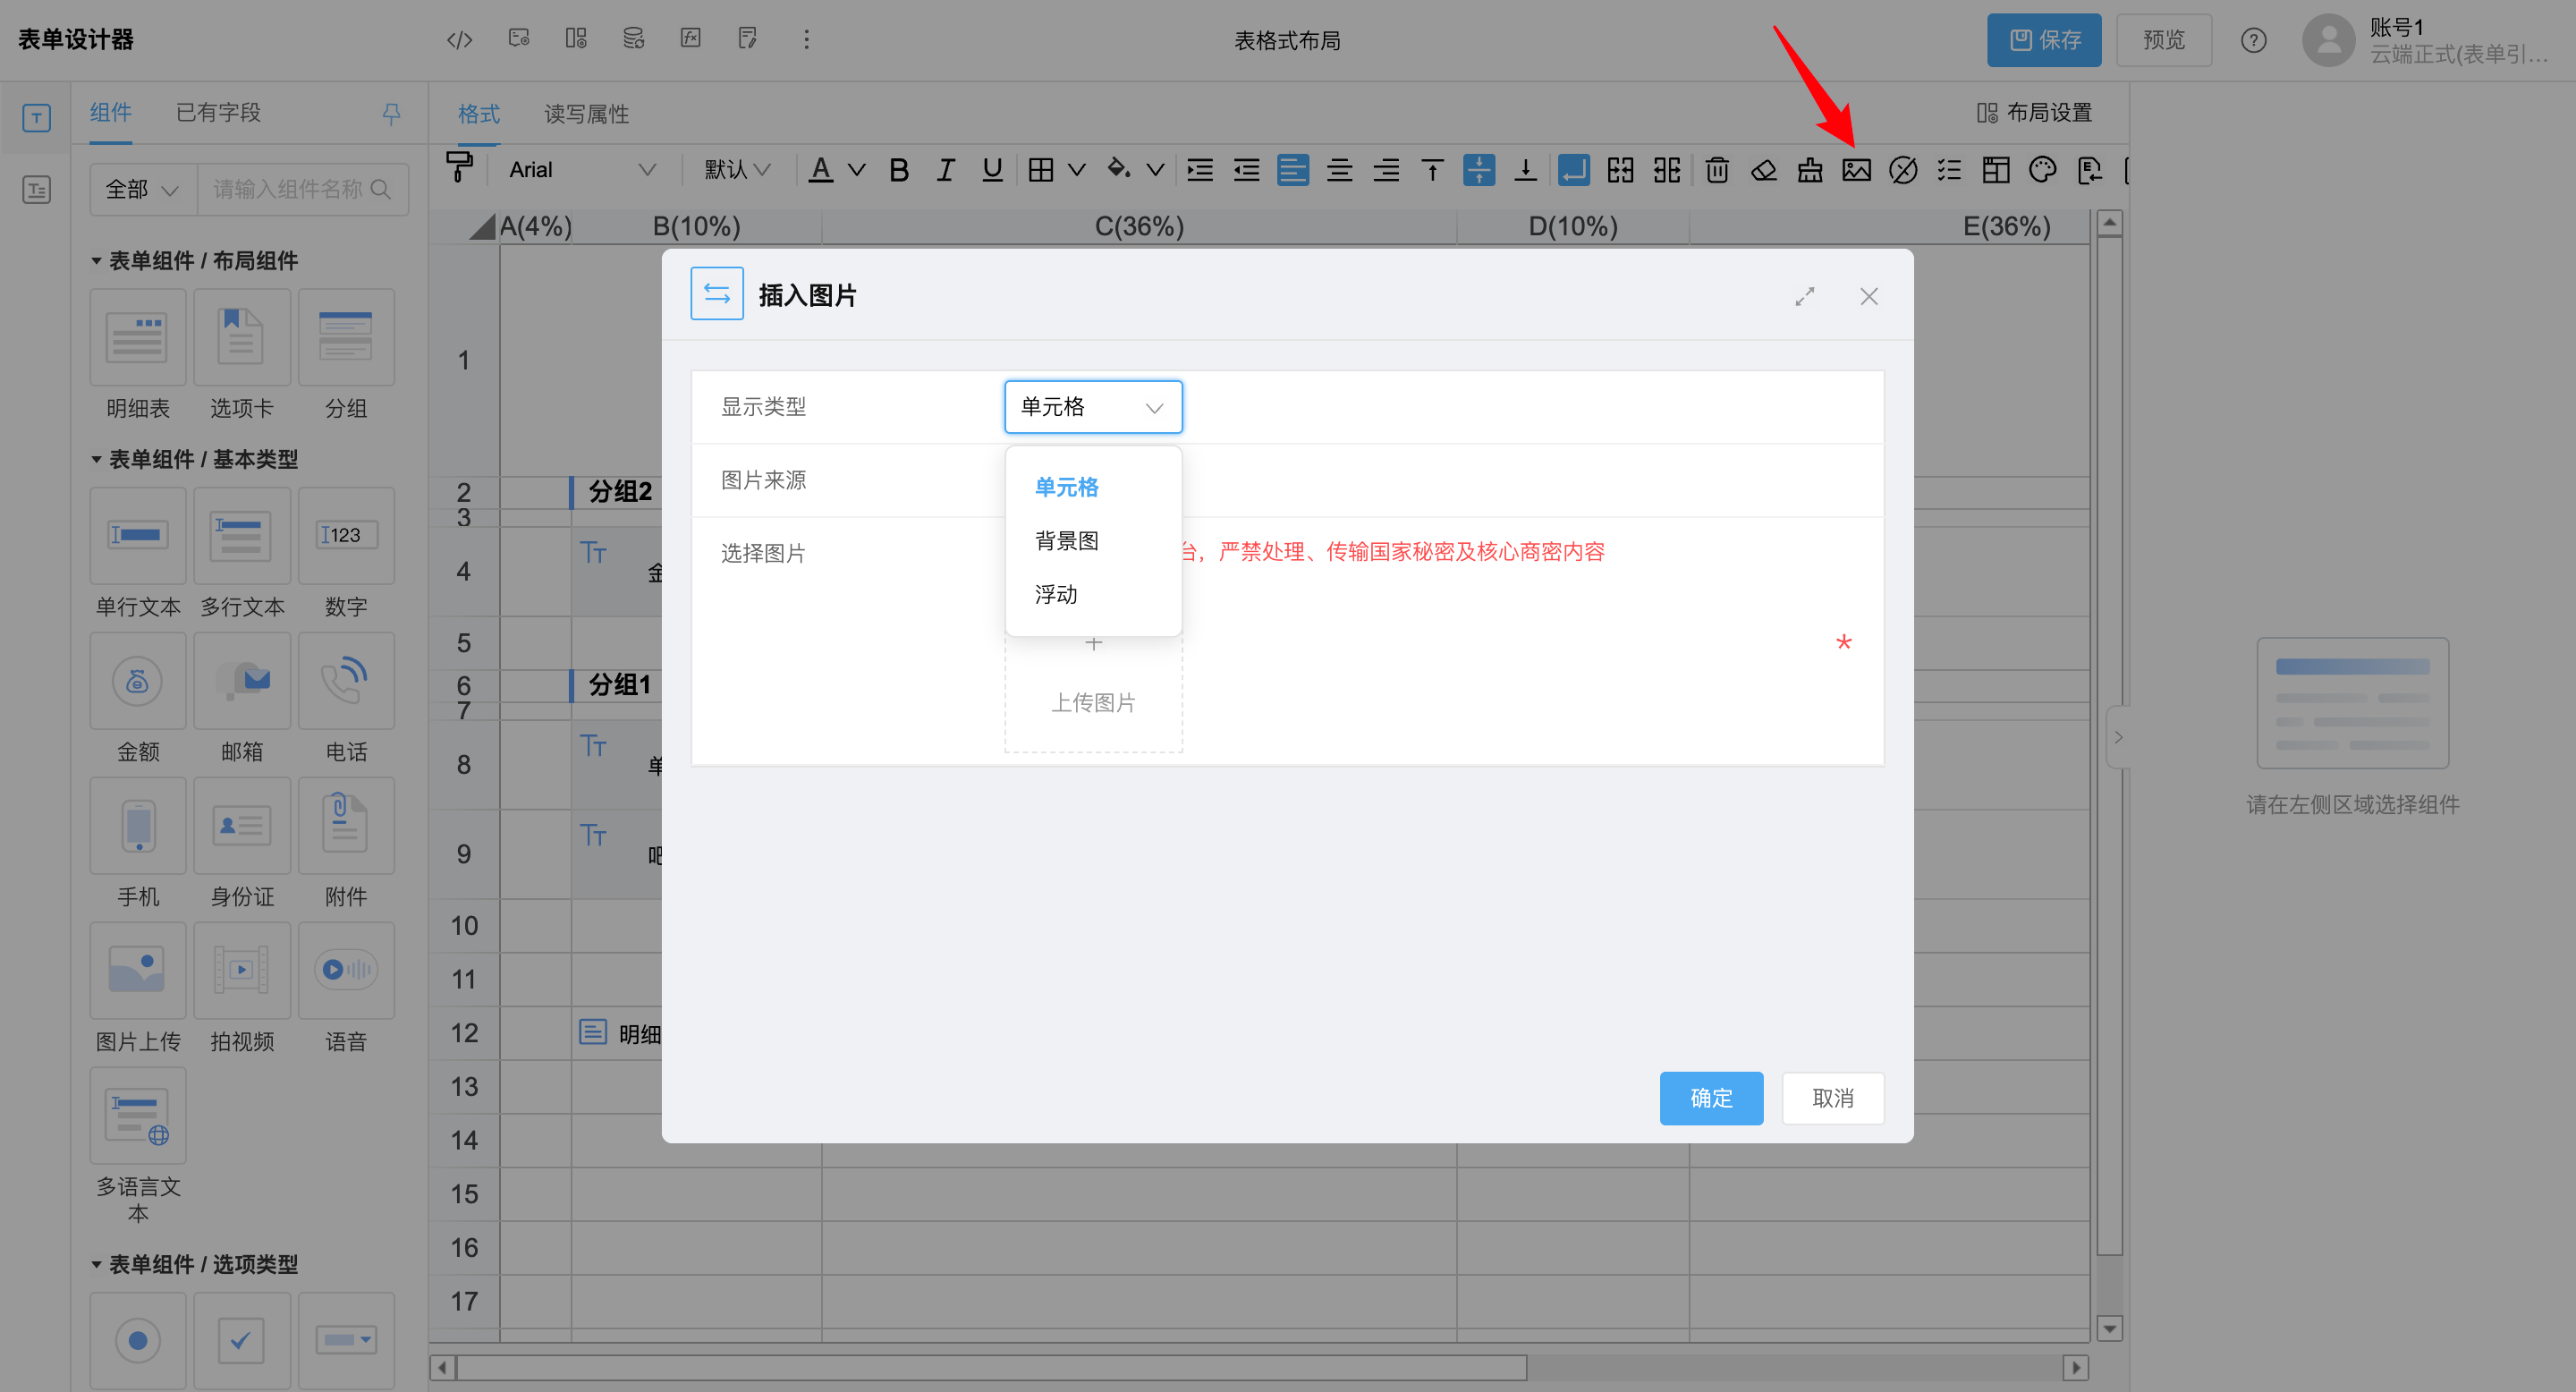Select align center icon
The height and width of the screenshot is (1392, 2576).
1339,170
